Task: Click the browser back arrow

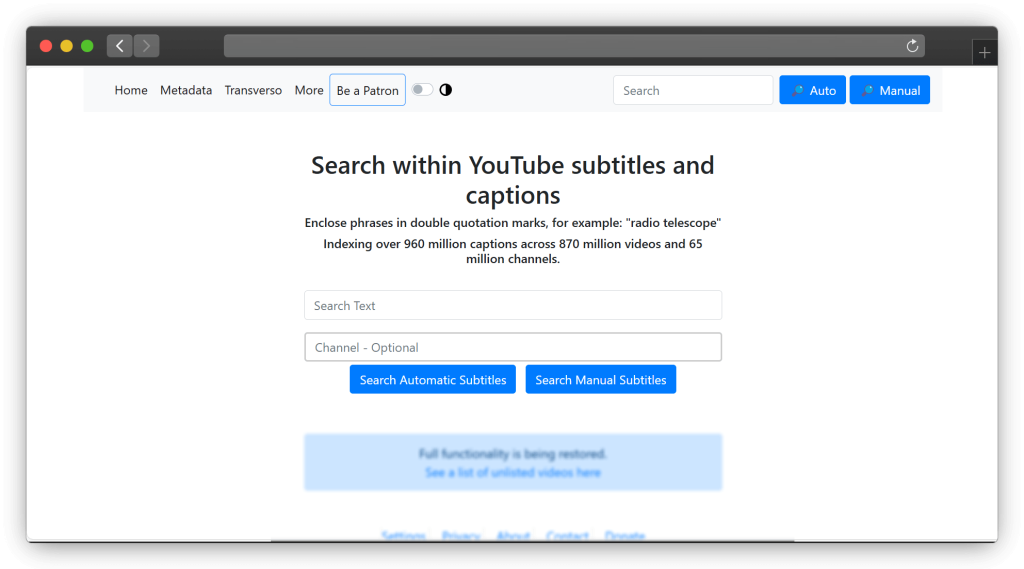Action: pos(120,46)
